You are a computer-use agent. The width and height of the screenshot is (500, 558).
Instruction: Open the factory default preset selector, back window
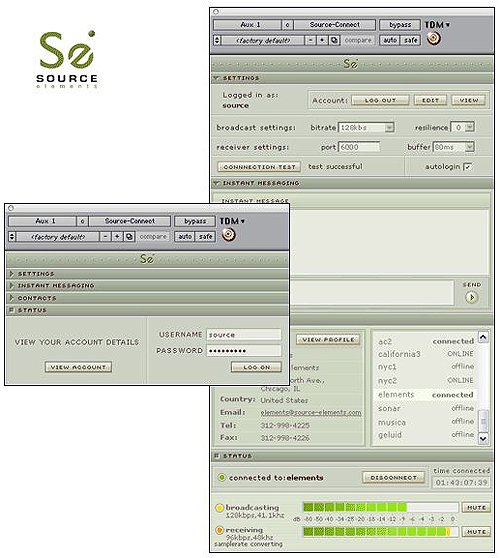(x=263, y=40)
